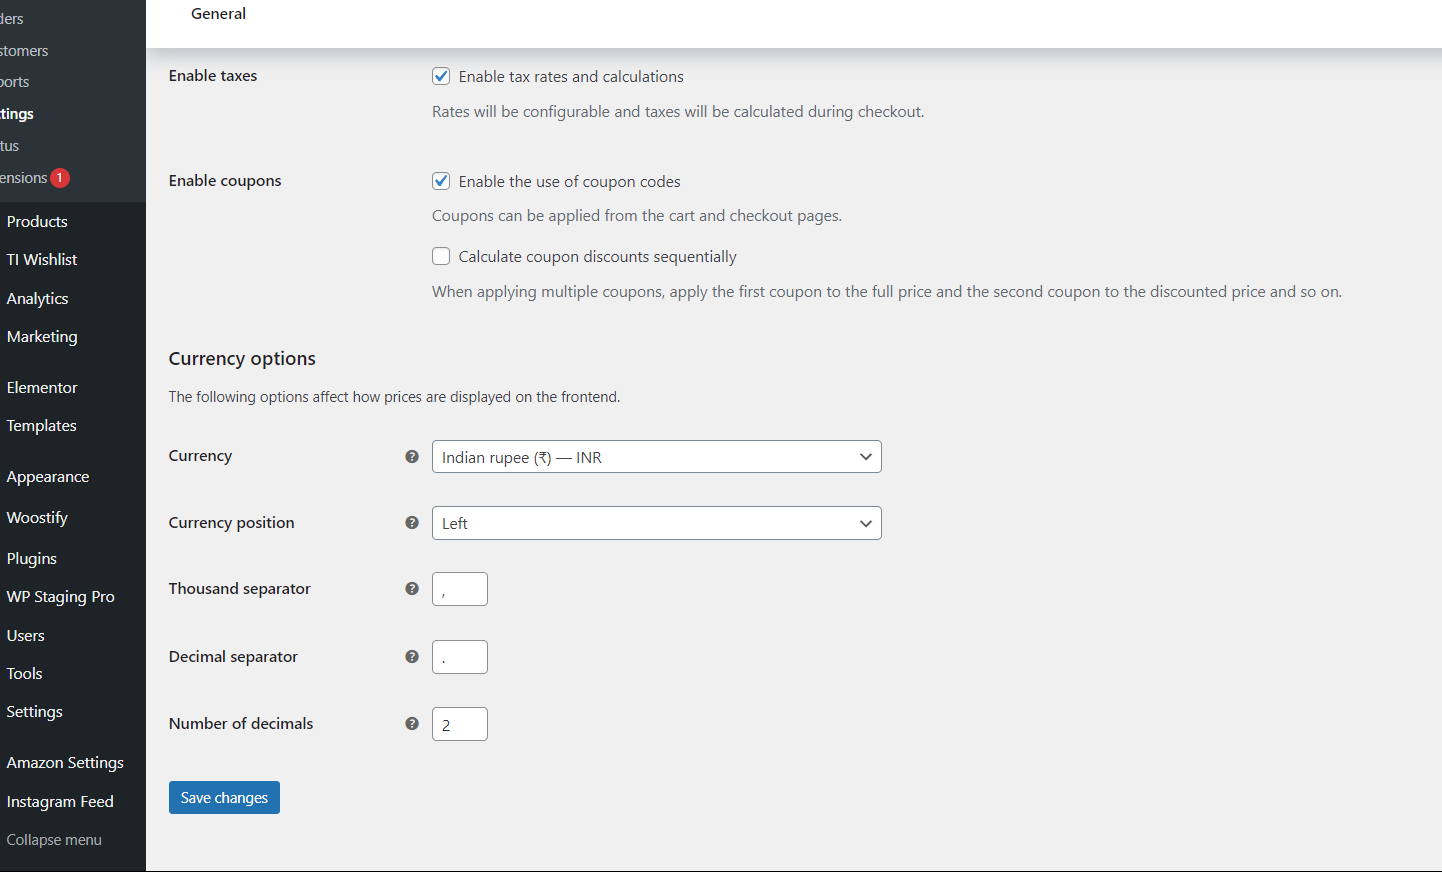Show help tip for Number of decimals
This screenshot has width=1442, height=872.
coord(411,723)
